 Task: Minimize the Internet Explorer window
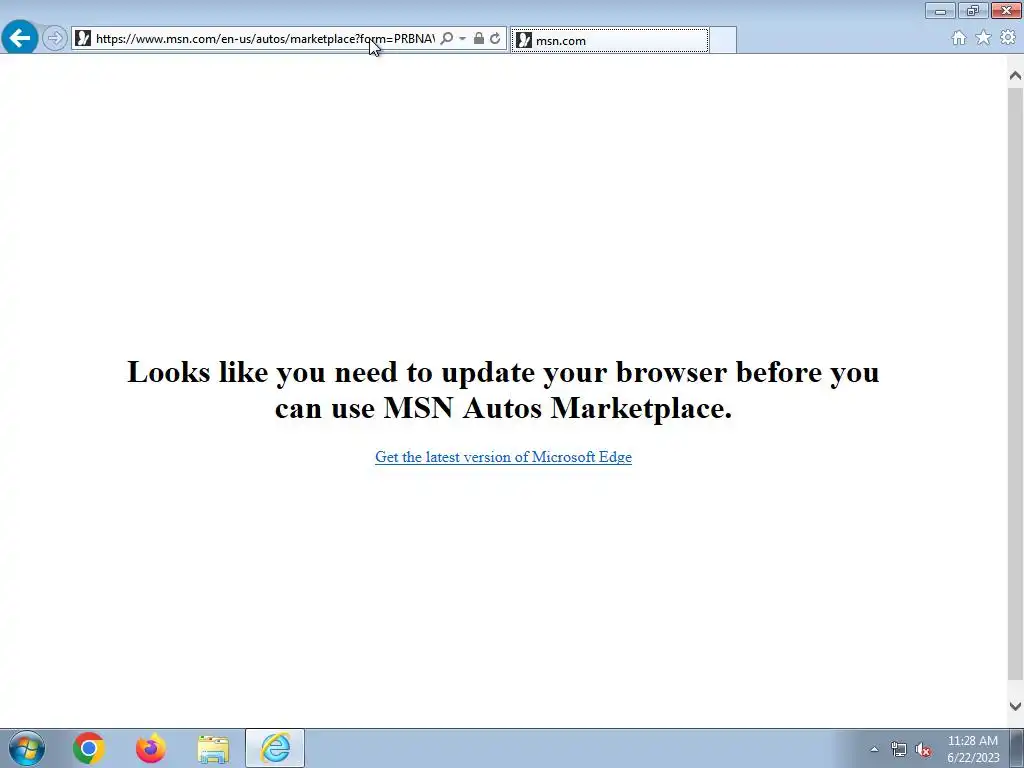tap(940, 10)
